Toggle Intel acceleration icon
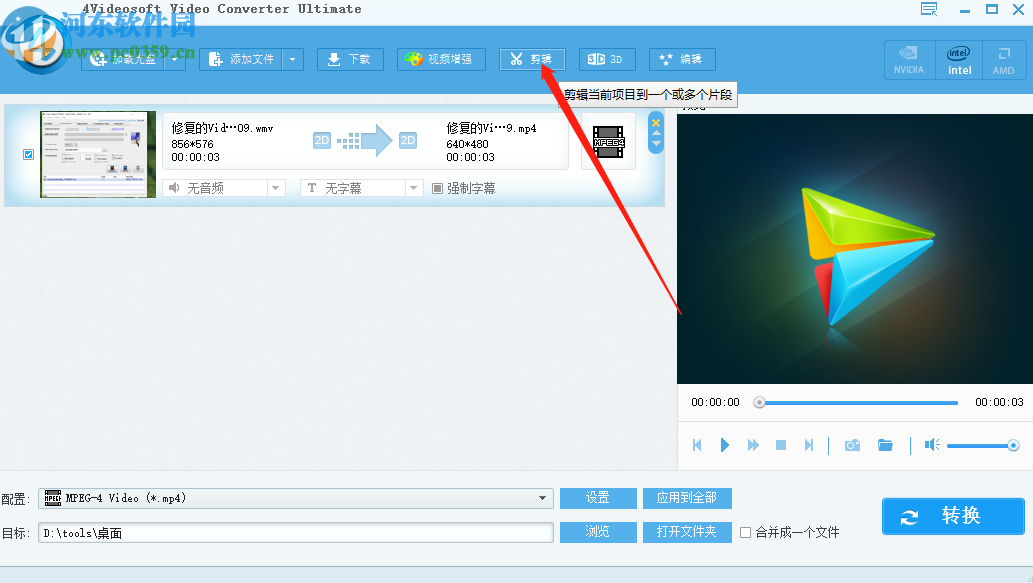1033x583 pixels. coord(959,60)
